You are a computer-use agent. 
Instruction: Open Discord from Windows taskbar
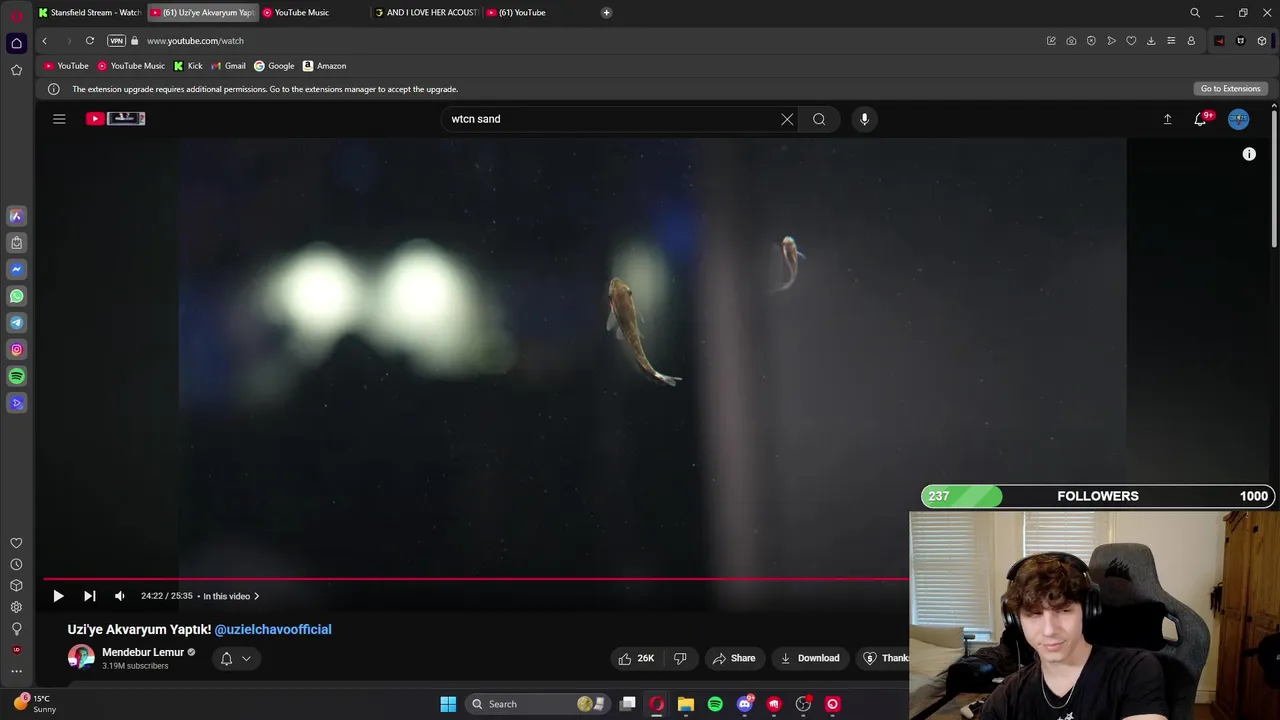pyautogui.click(x=744, y=704)
